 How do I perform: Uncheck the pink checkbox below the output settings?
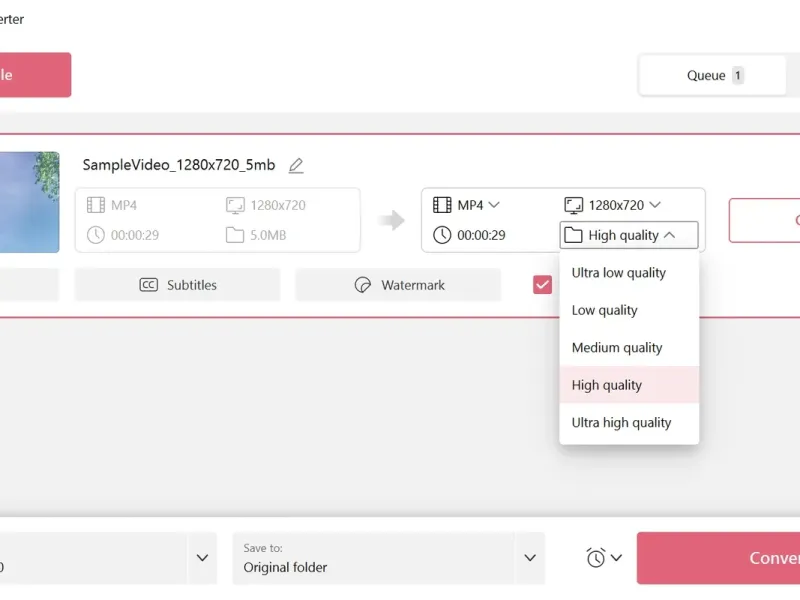(543, 285)
